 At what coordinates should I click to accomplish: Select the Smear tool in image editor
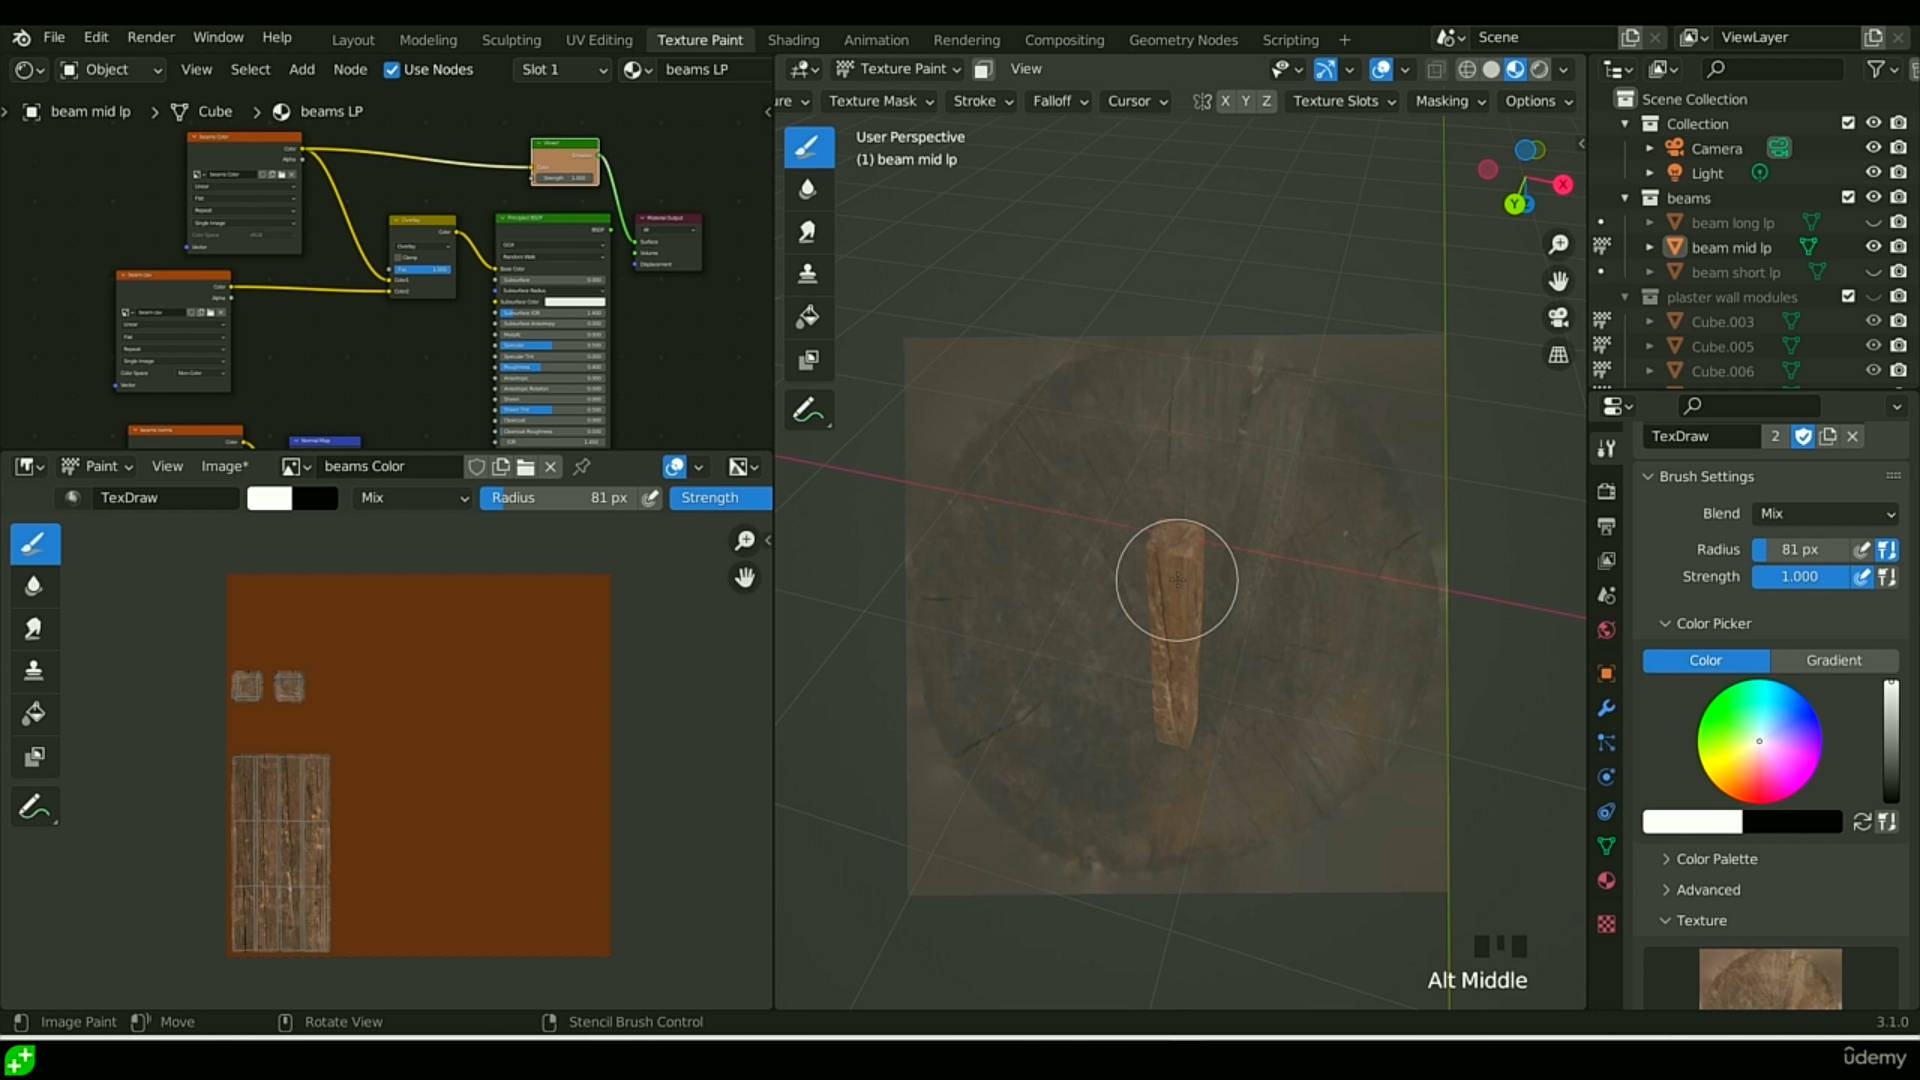33,628
